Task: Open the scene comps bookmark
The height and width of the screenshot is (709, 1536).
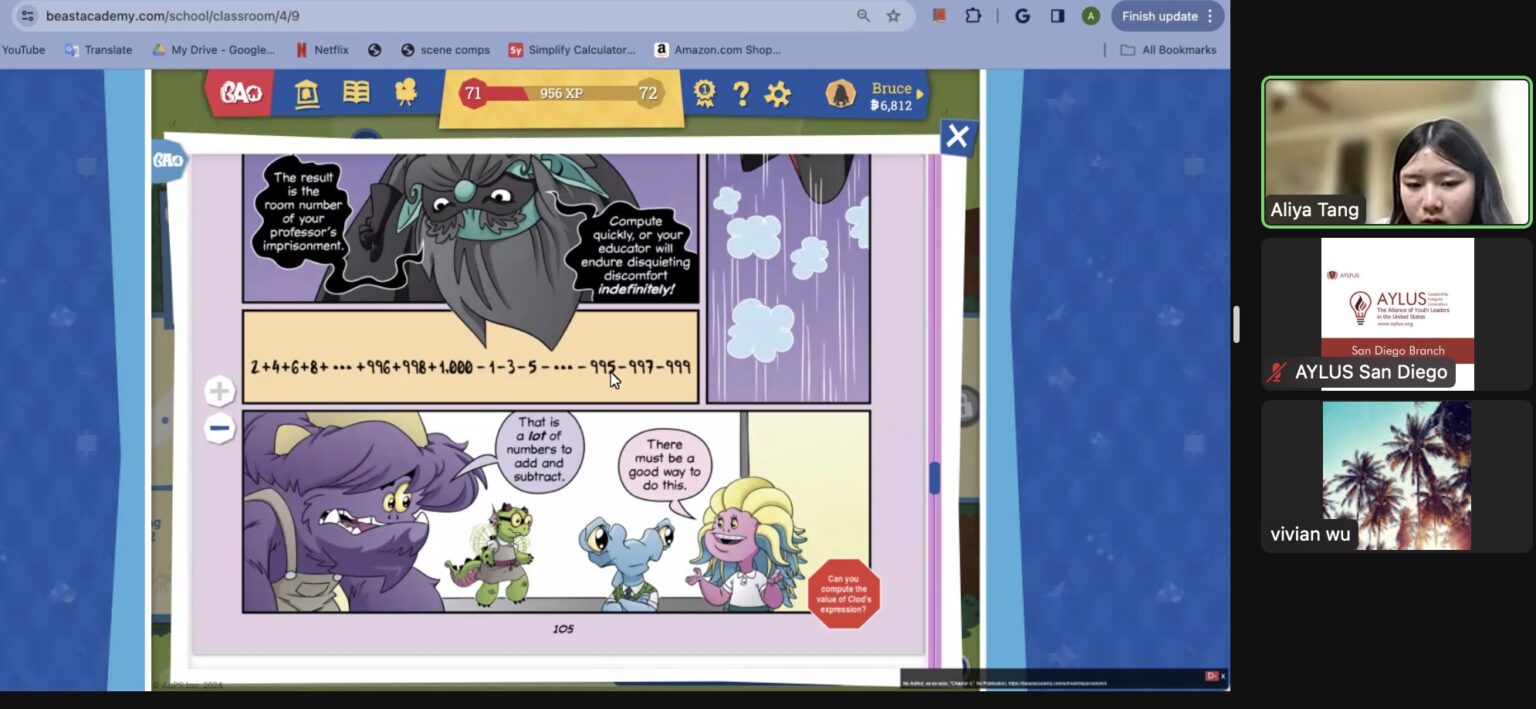Action: click(x=445, y=50)
